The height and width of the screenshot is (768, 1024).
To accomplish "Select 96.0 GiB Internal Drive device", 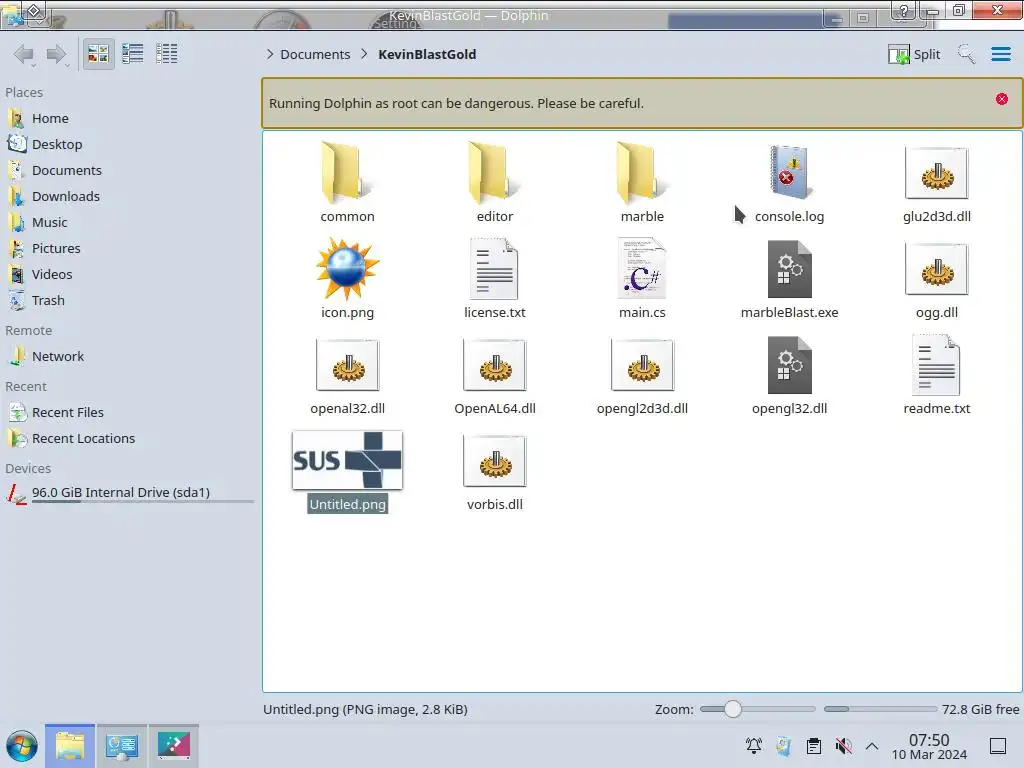I will [x=129, y=493].
